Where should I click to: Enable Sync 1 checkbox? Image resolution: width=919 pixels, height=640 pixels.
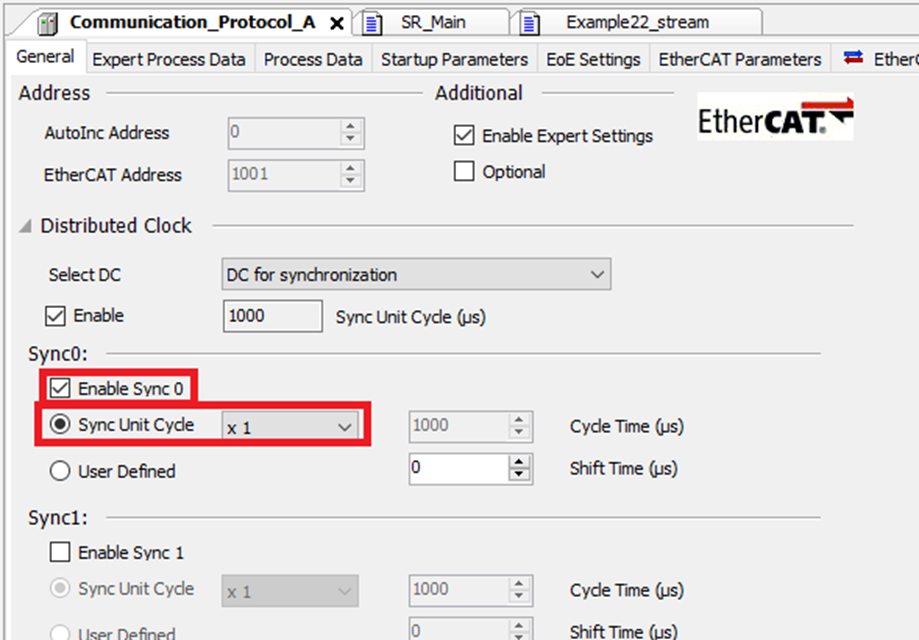tap(60, 552)
